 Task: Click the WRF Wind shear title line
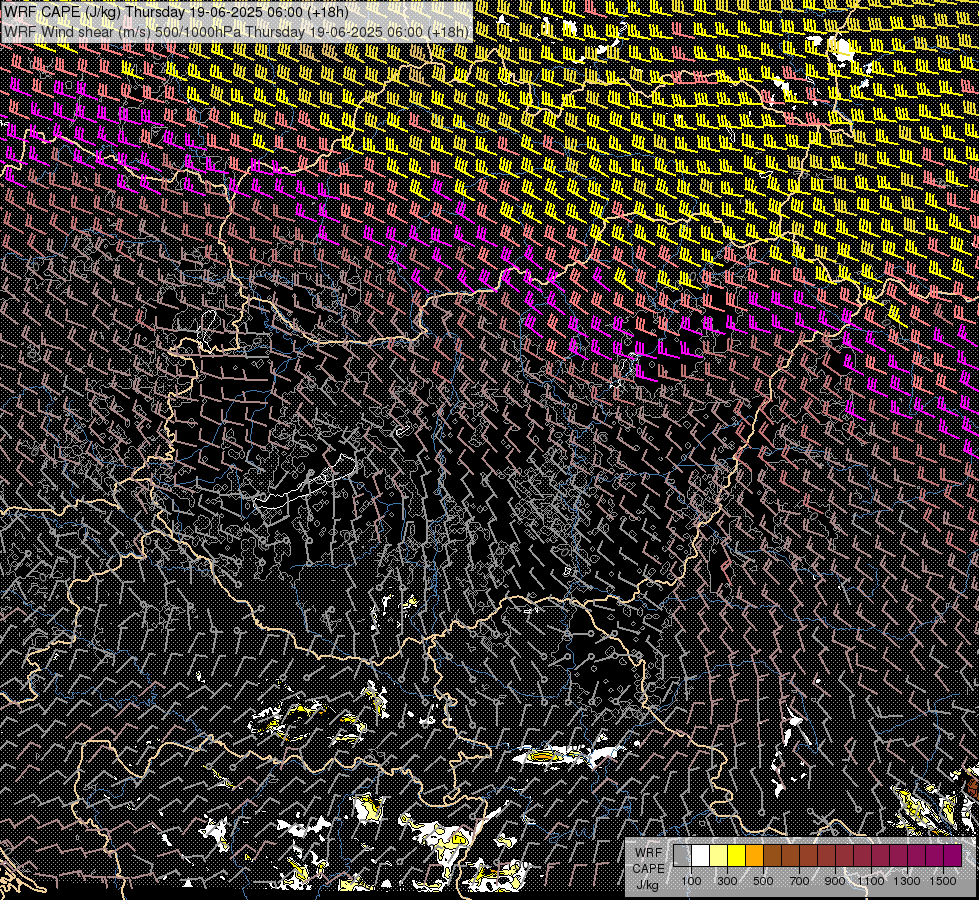(x=236, y=31)
